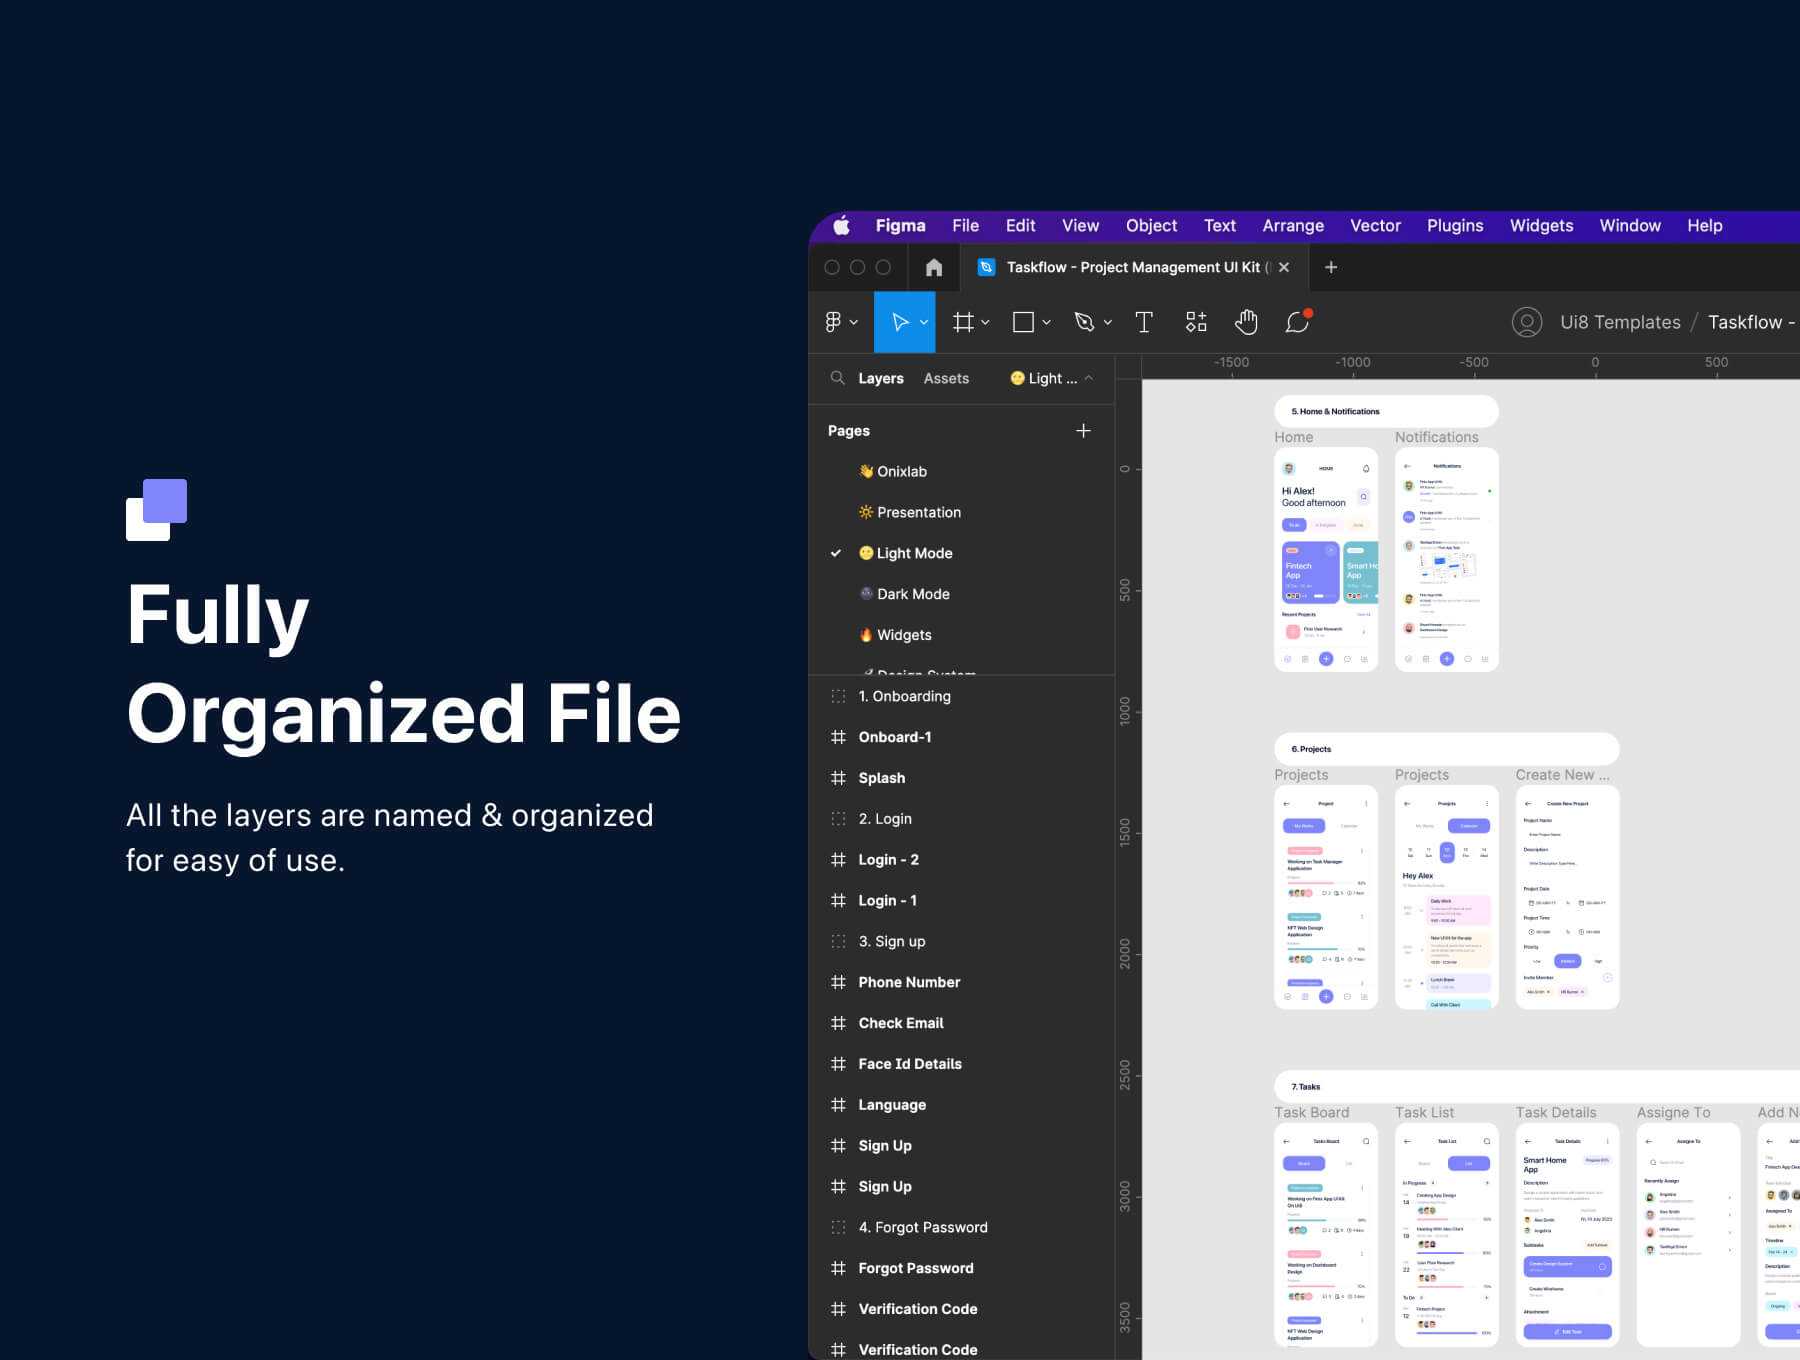Expand the Pen tool options chevron
Viewport: 1800px width, 1360px height.
pos(1108,323)
